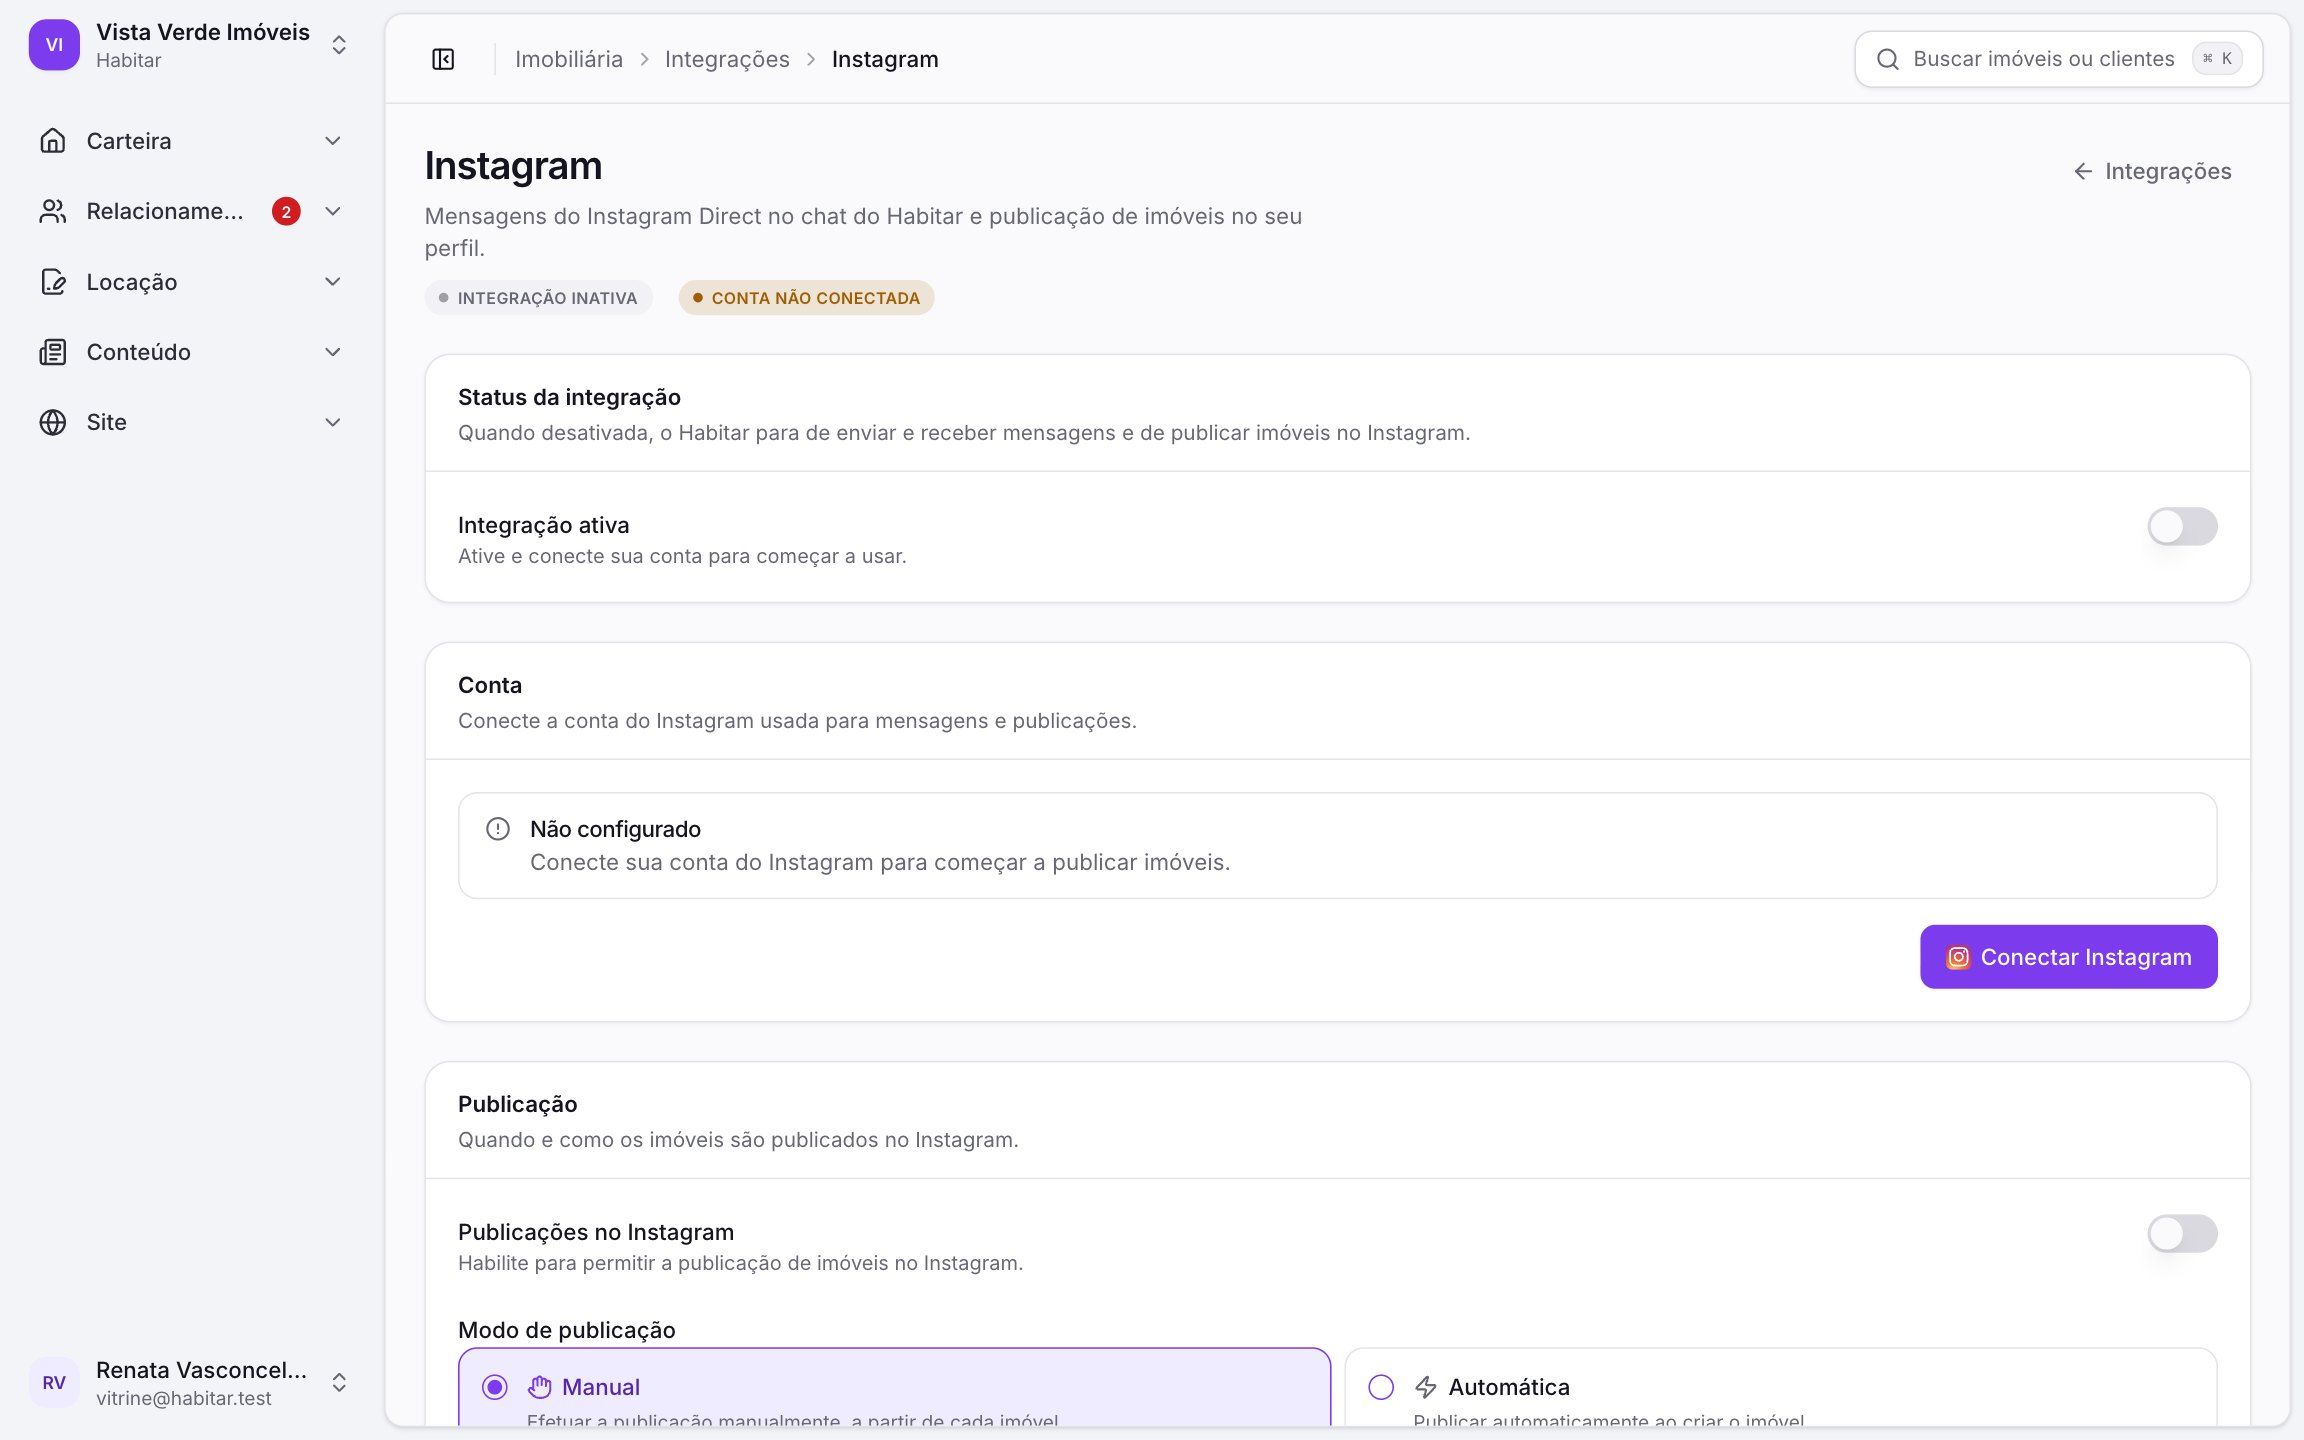Click the Integração inativa badge
Screen dimensions: 2304x1440
coord(538,298)
